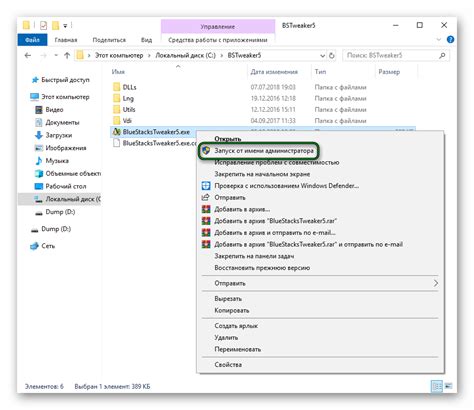Screen dimensions: 474x410
Task: Open Объемные объекты in navigation pane
Action: click(x=73, y=173)
